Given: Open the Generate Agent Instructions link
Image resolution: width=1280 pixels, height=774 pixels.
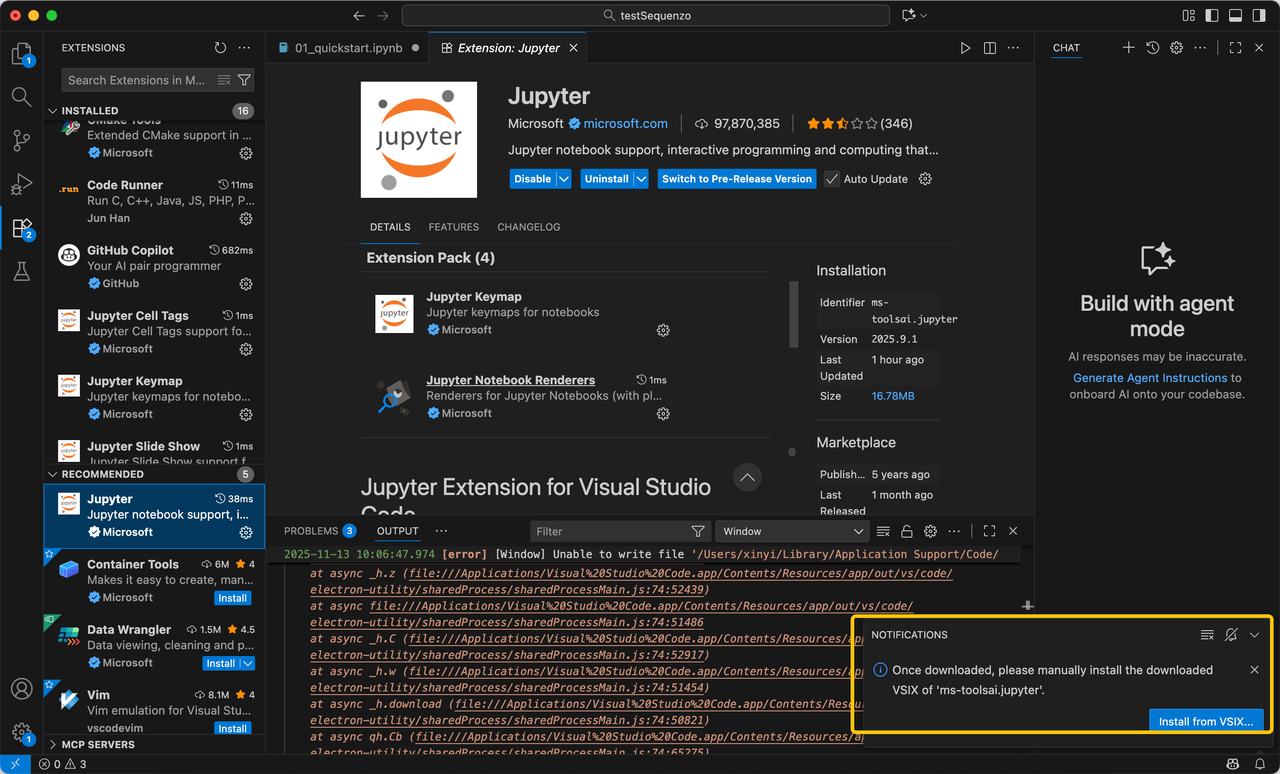Looking at the screenshot, I should click(1149, 378).
